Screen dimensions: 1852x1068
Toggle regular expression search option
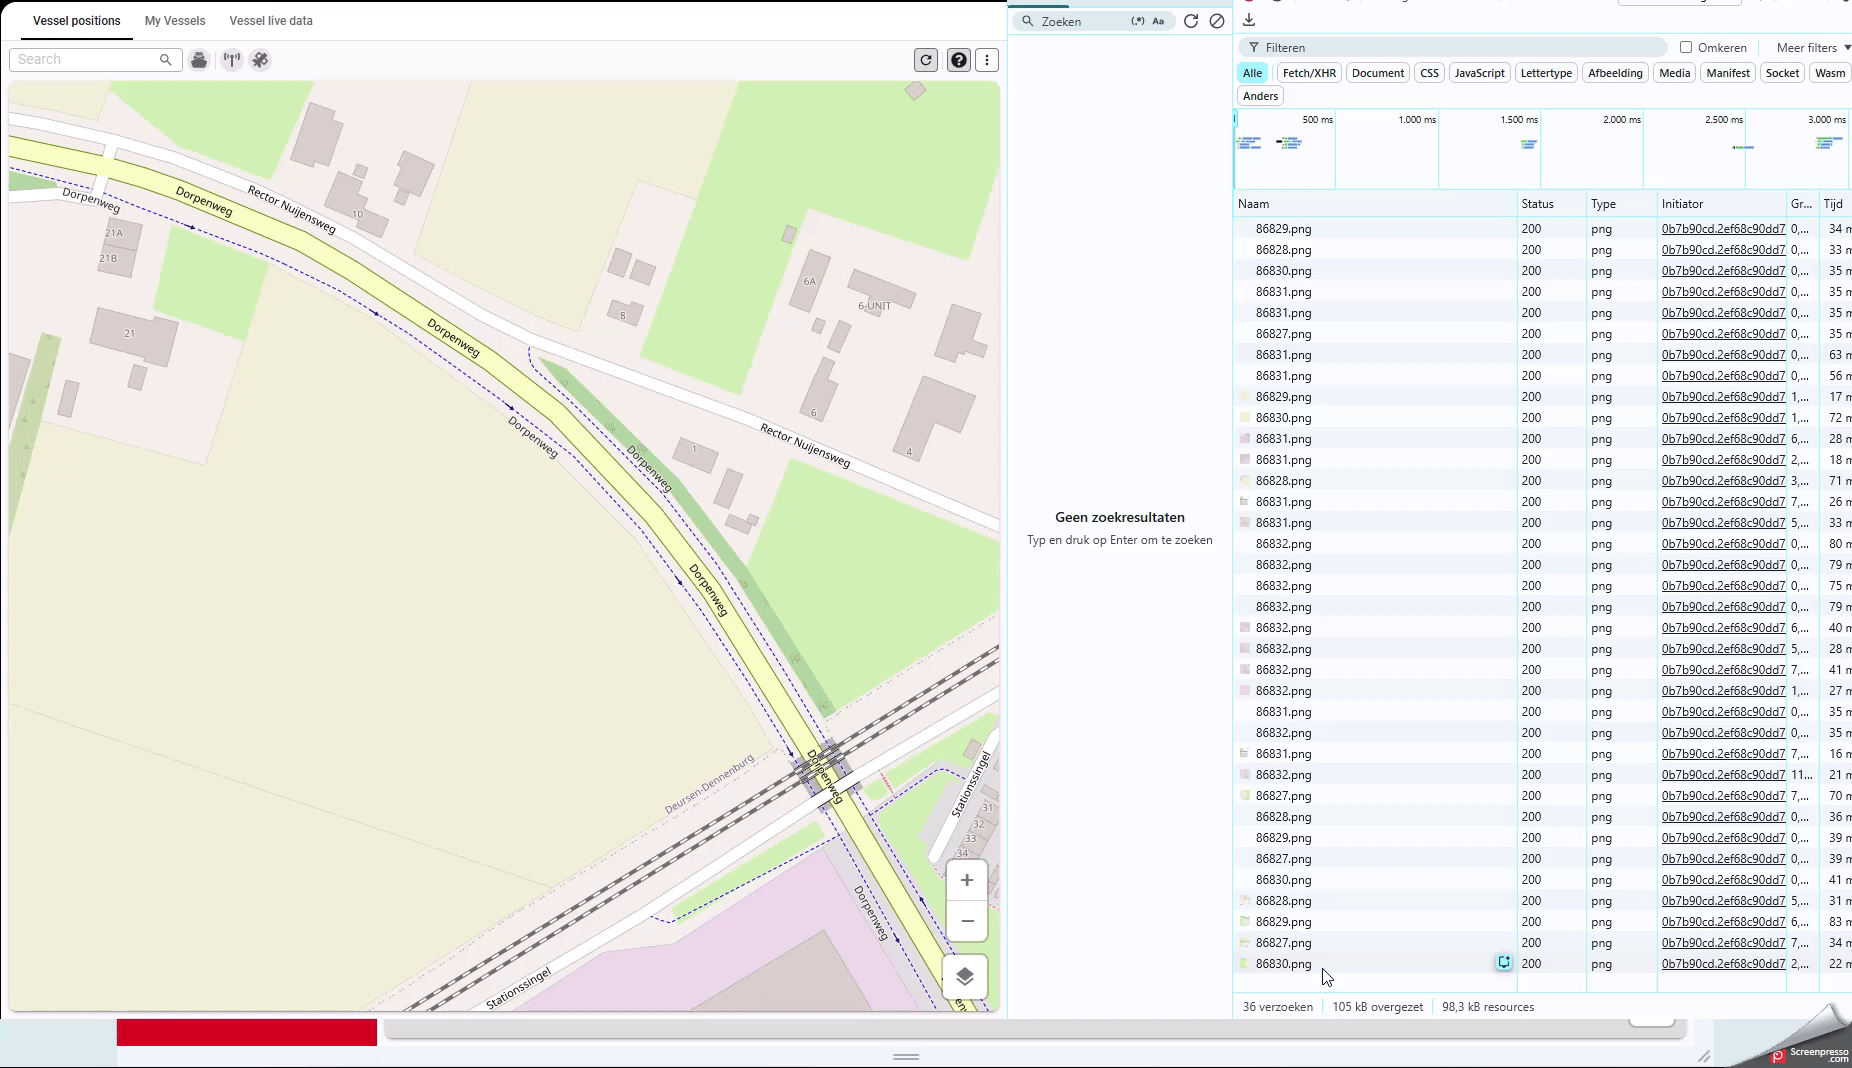tap(1138, 21)
